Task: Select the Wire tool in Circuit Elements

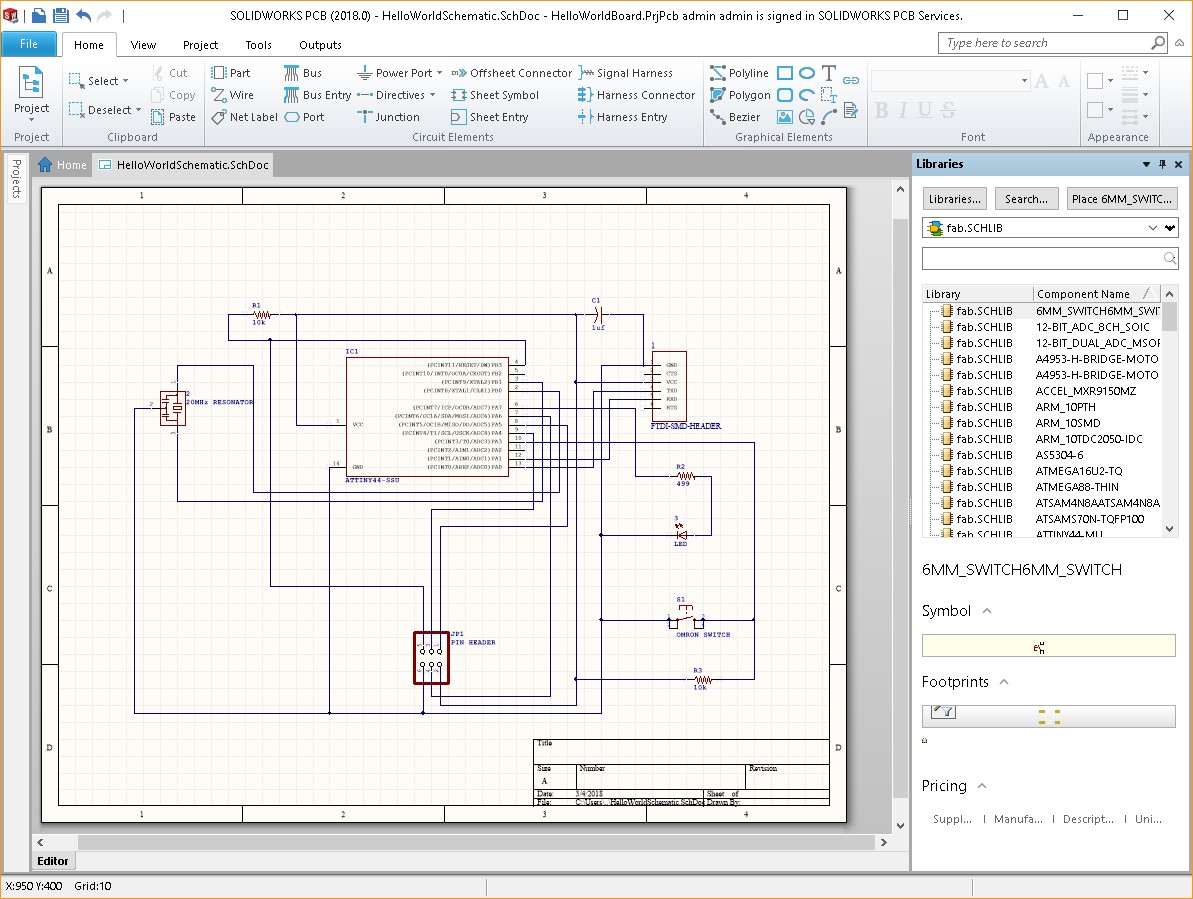Action: click(x=233, y=95)
